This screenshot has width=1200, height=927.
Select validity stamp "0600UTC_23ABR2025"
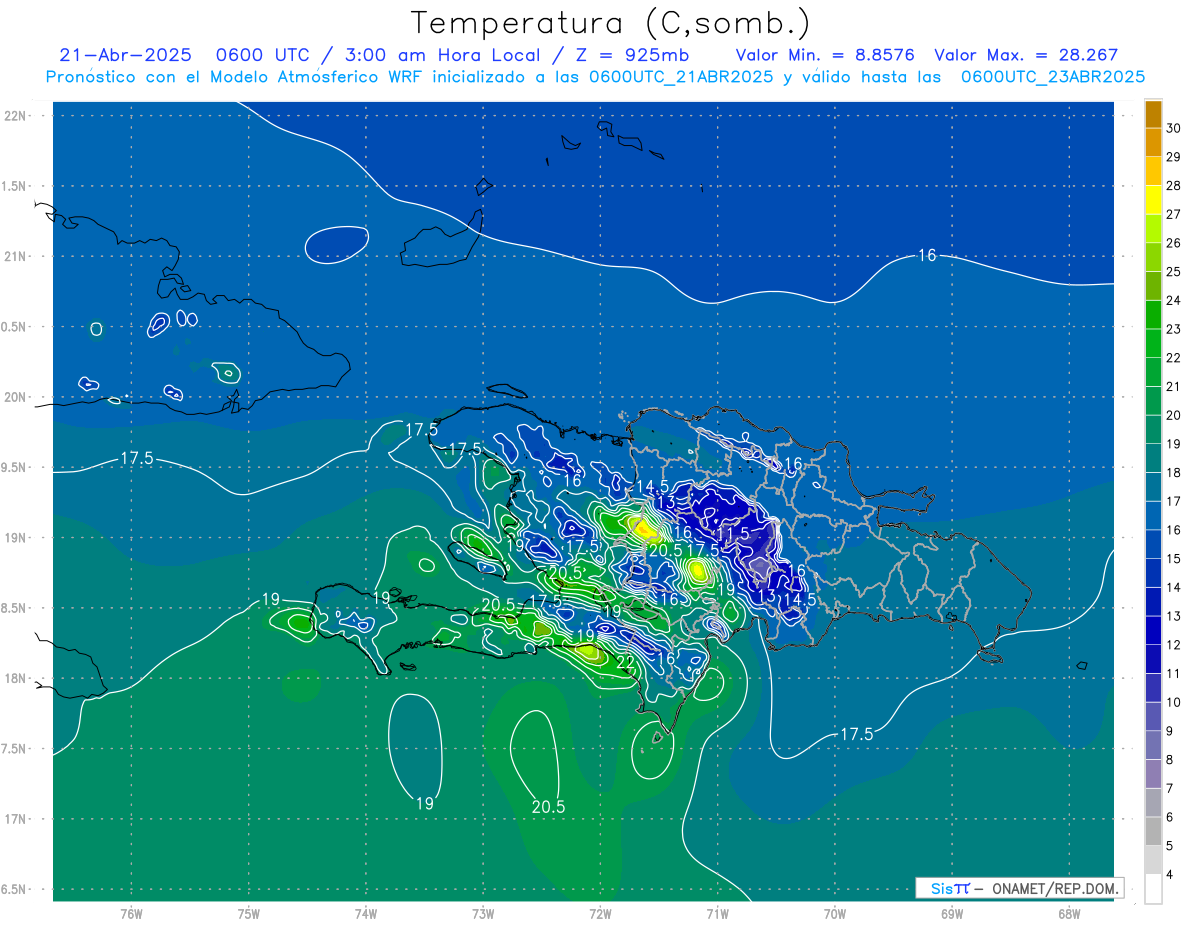point(1053,77)
